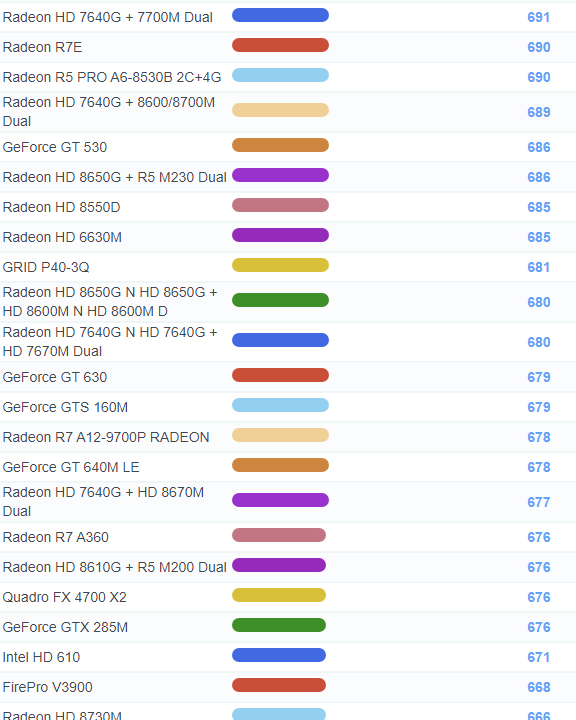Open the GeForce GTS 160M name
This screenshot has width=576, height=720.
tap(65, 407)
